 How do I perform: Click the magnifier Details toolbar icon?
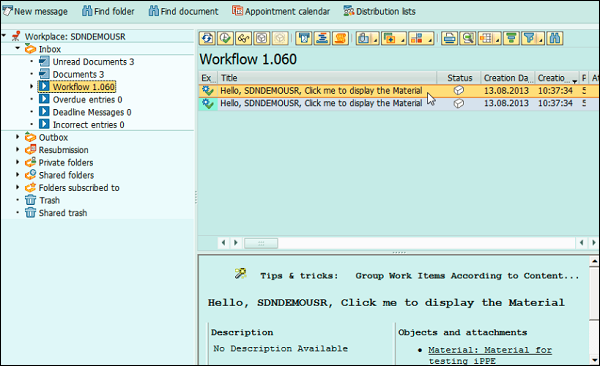tap(468, 38)
